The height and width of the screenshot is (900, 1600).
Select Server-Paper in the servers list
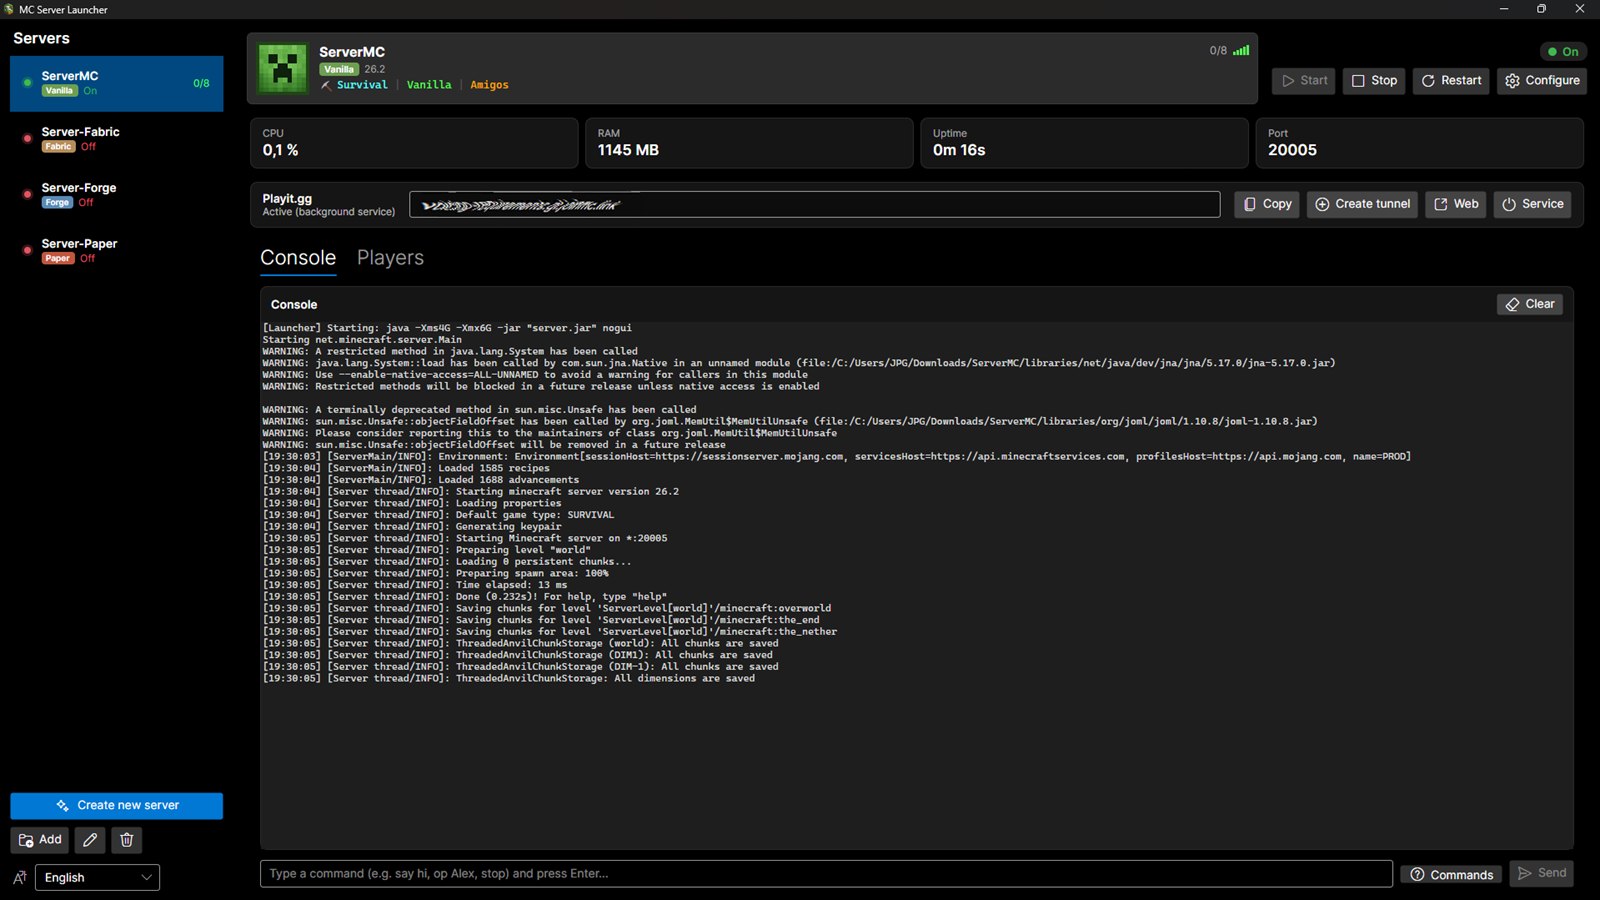pos(117,251)
